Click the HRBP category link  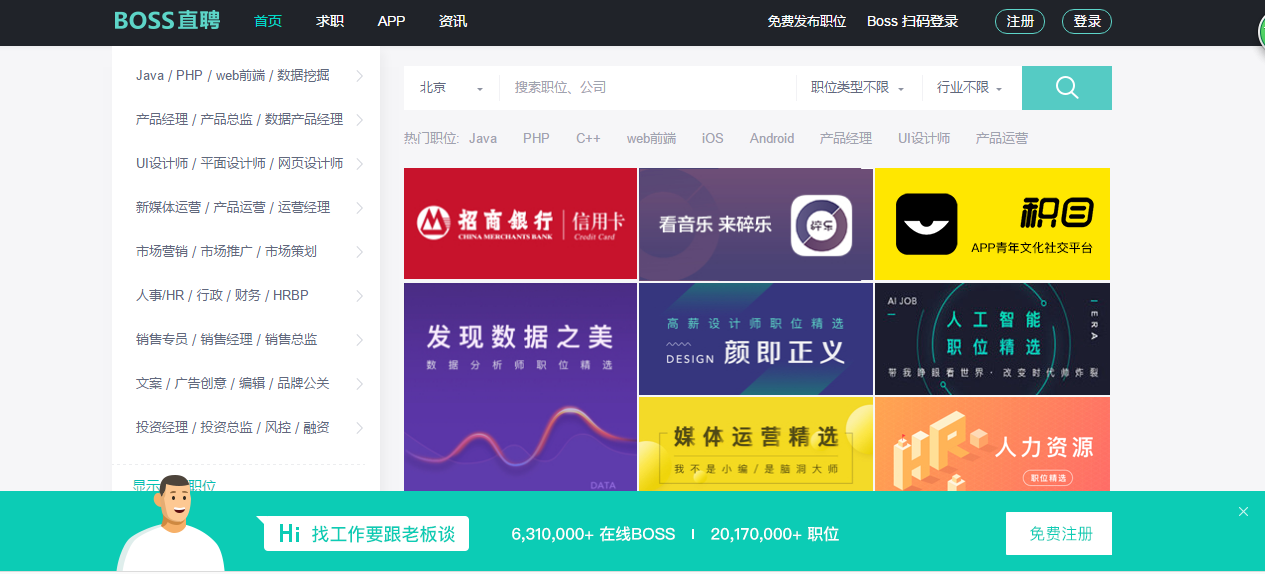(x=292, y=296)
